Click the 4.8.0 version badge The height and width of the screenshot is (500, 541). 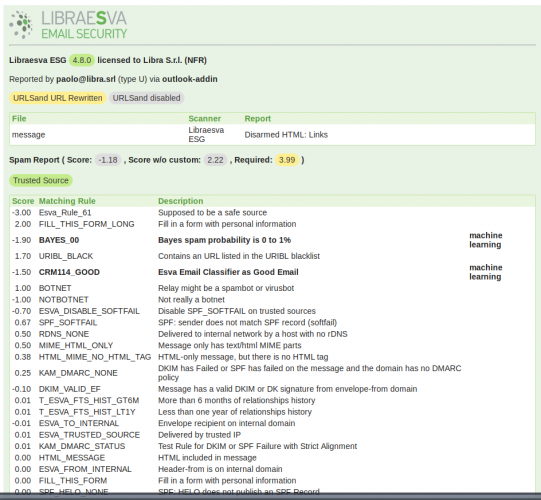point(82,60)
